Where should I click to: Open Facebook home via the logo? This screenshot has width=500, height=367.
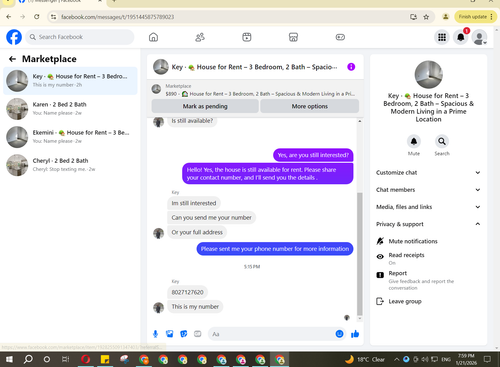point(14,37)
